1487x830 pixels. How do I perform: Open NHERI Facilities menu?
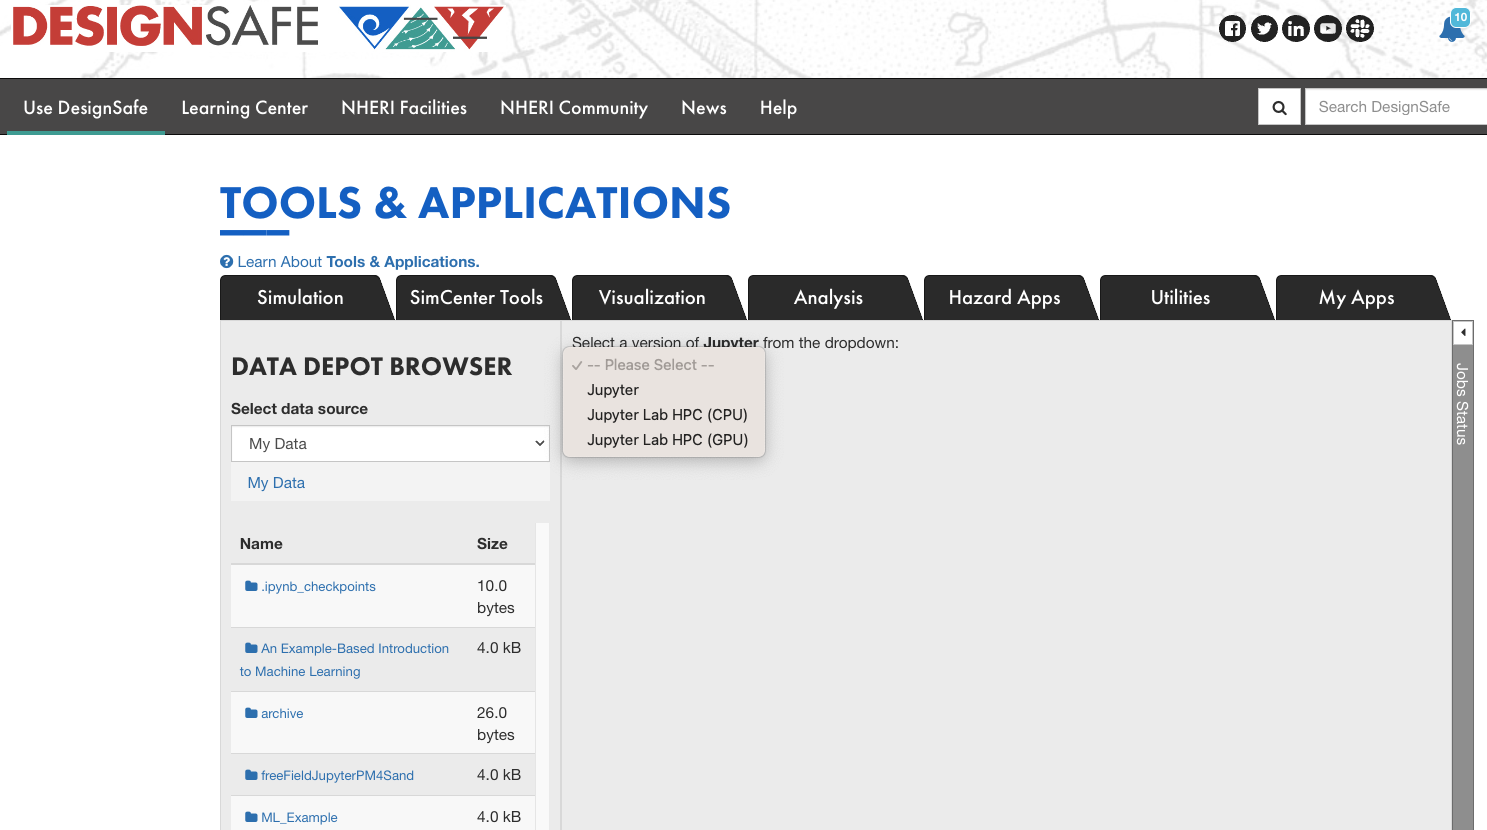click(404, 108)
